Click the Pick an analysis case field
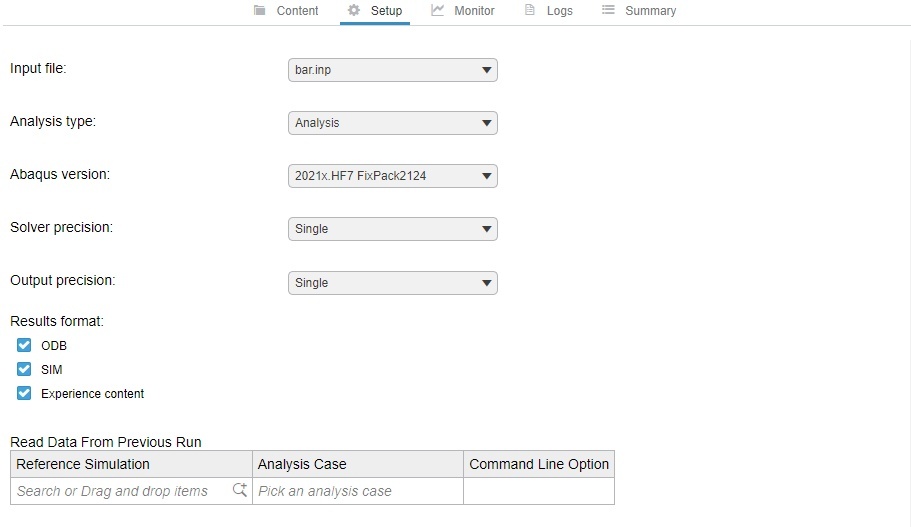This screenshot has width=911, height=527. click(x=357, y=491)
